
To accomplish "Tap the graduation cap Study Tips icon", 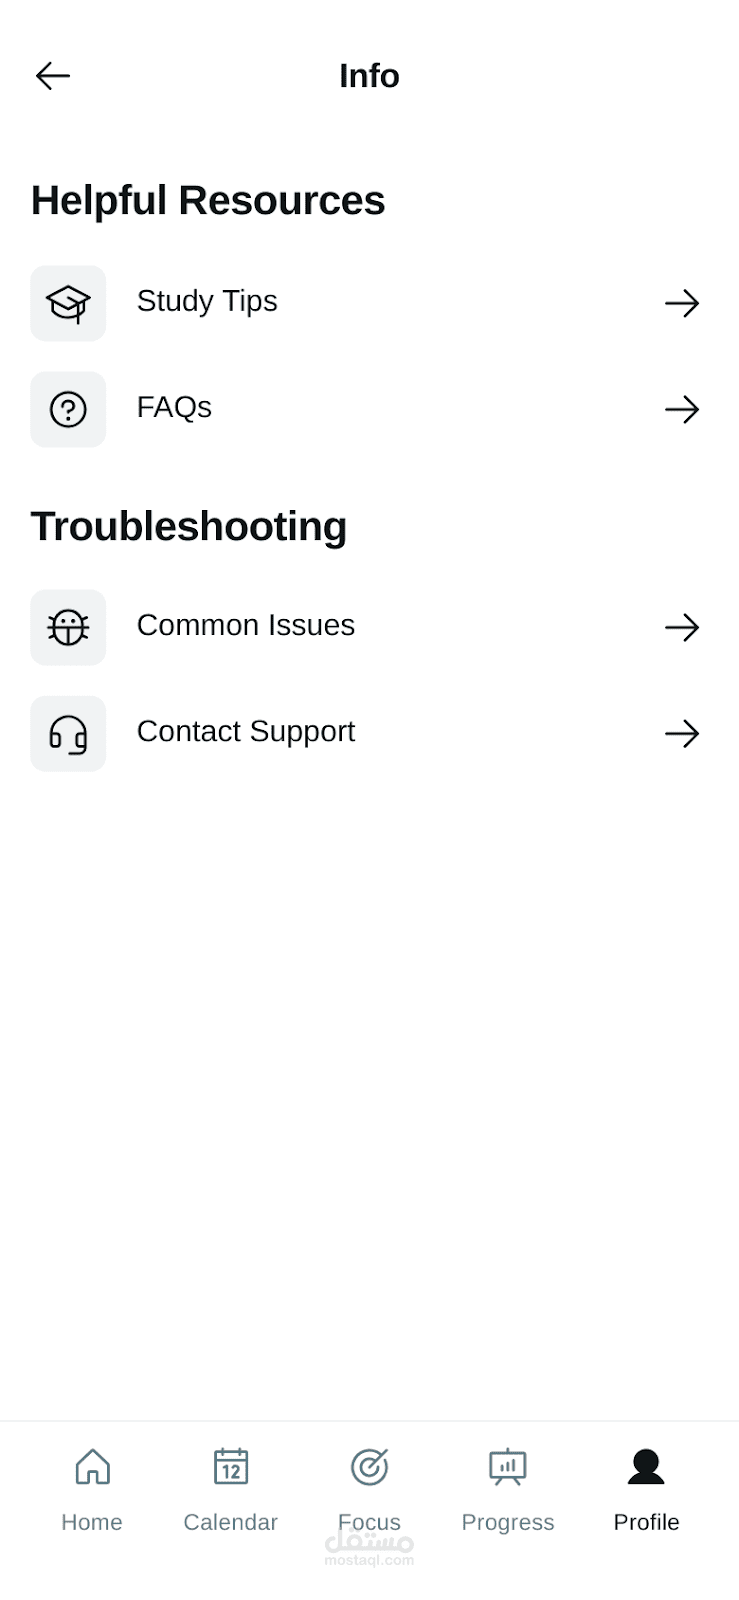I will click(68, 303).
